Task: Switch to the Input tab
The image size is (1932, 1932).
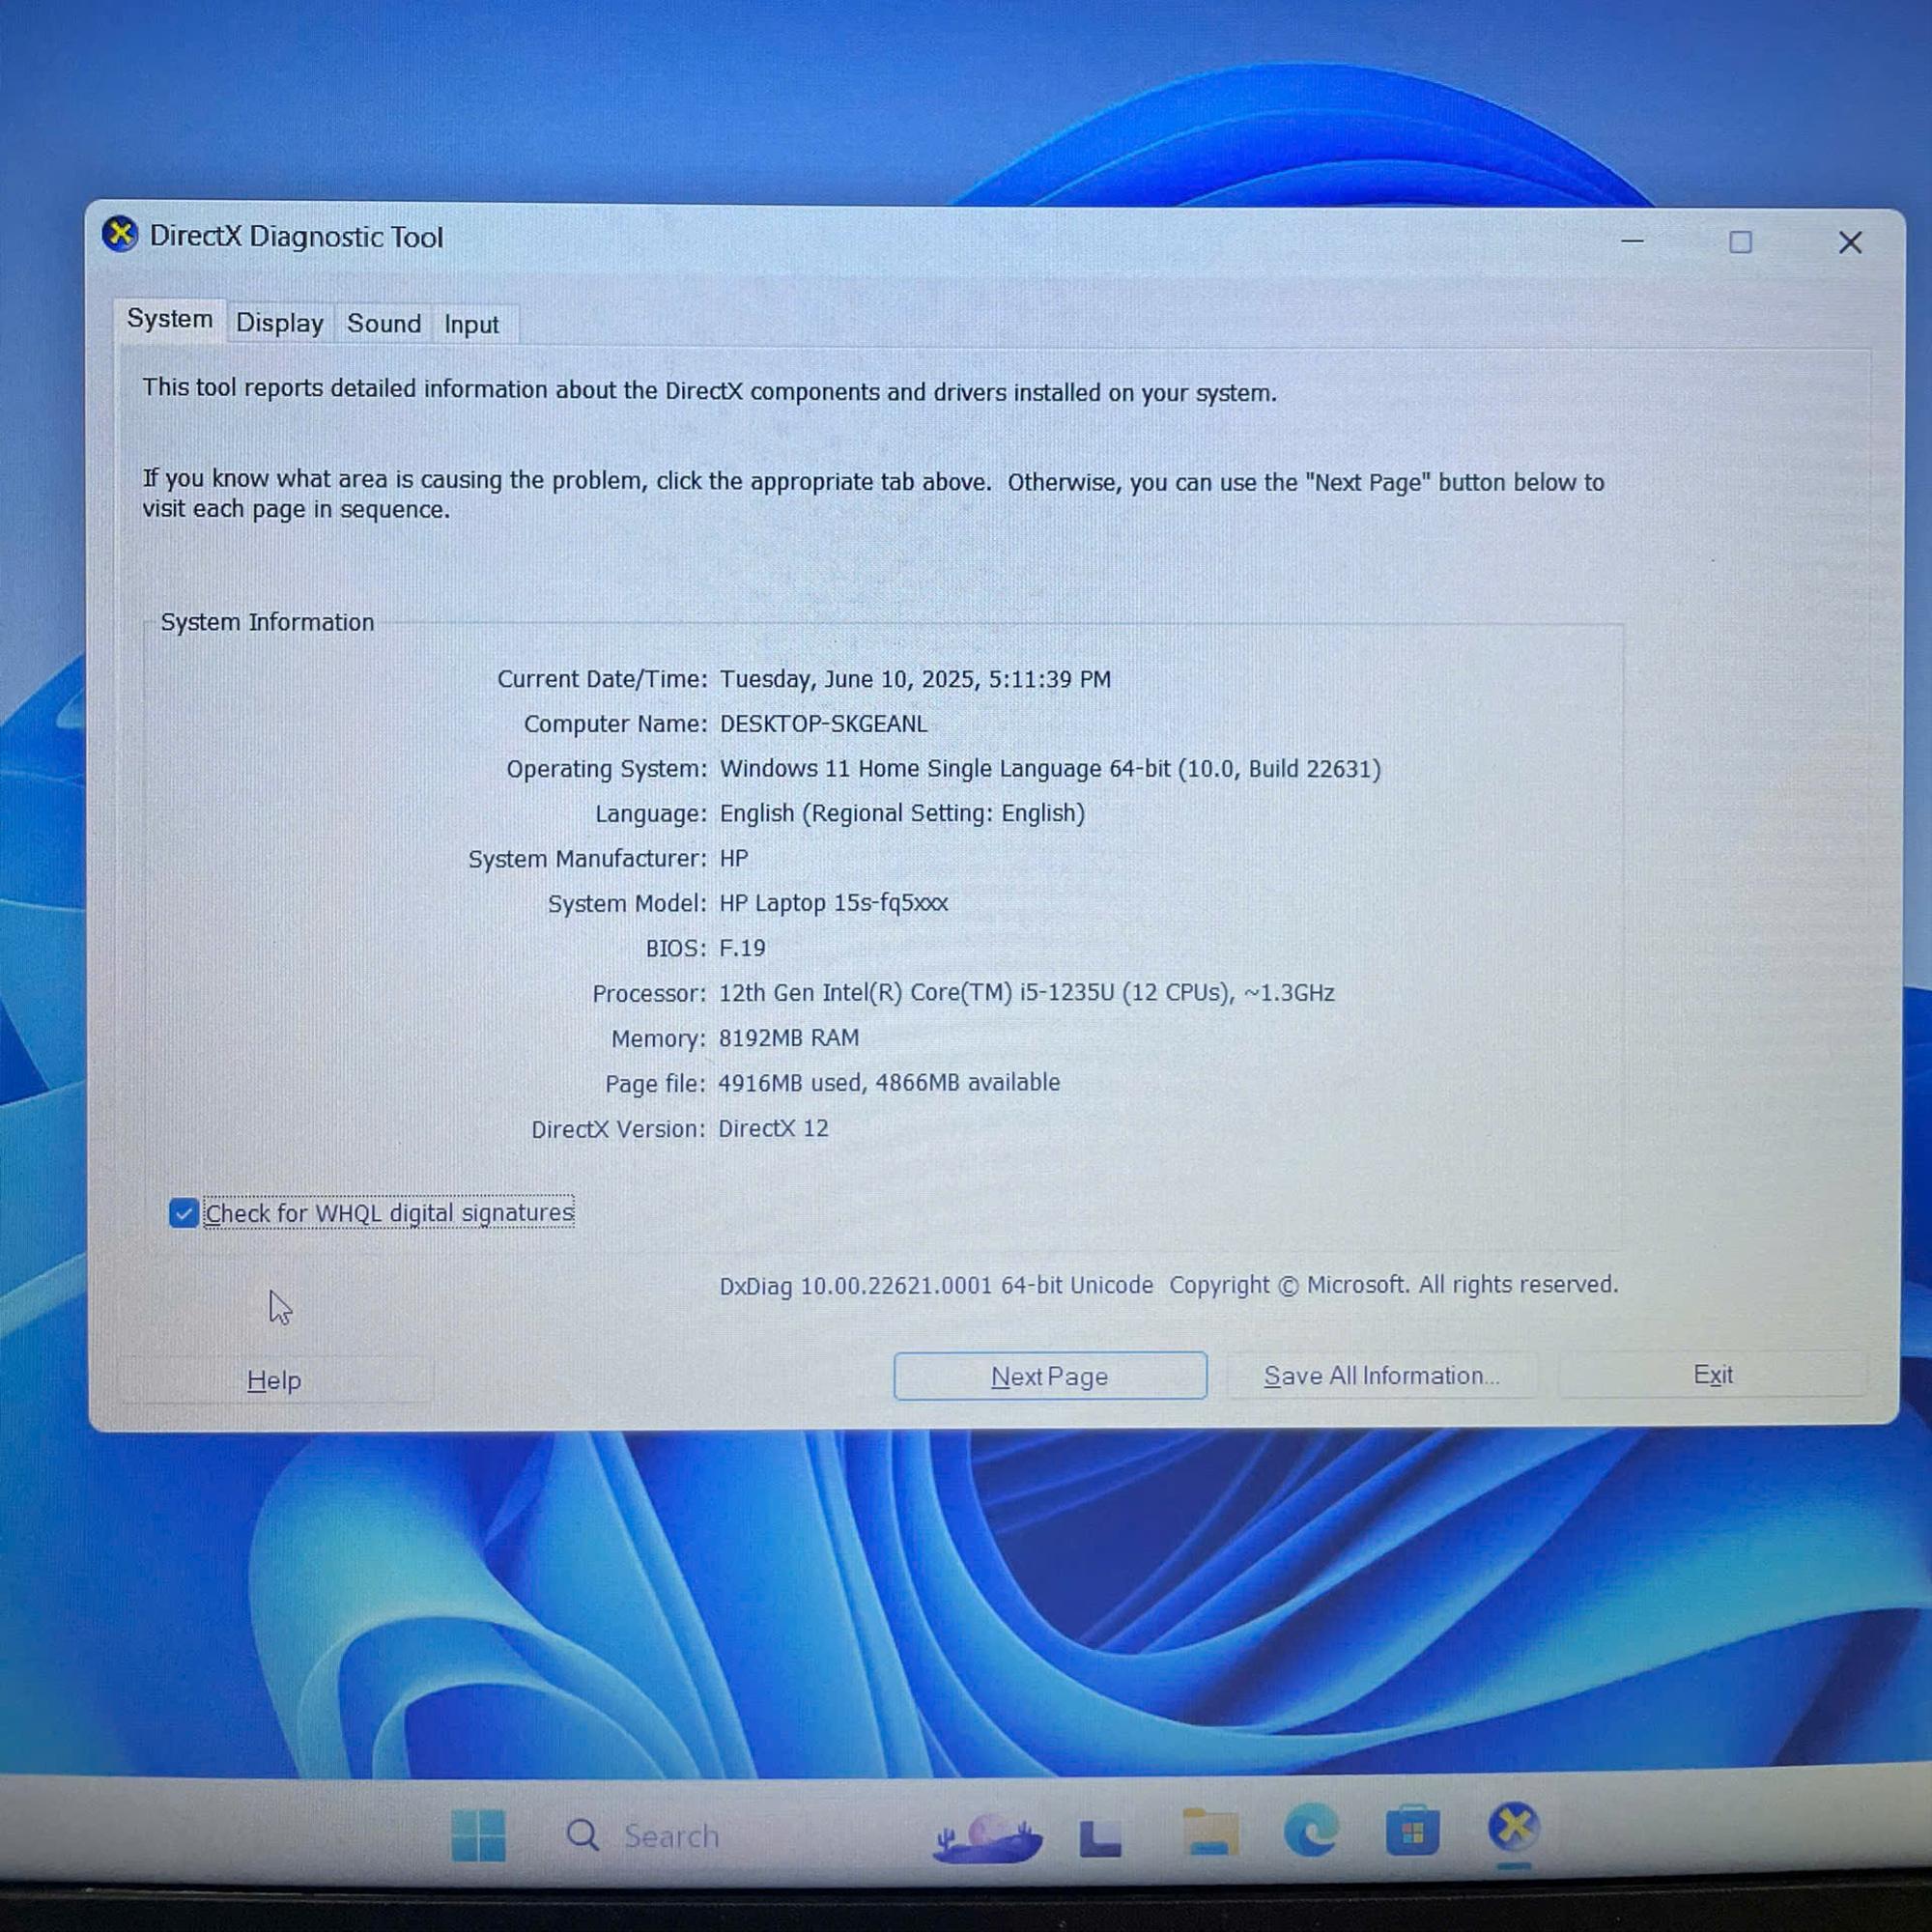Action: click(471, 325)
